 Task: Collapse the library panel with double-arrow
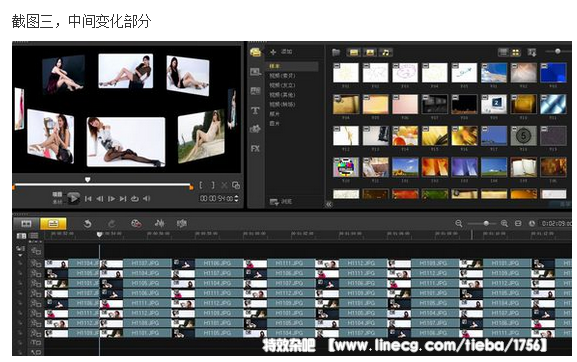tap(329, 204)
